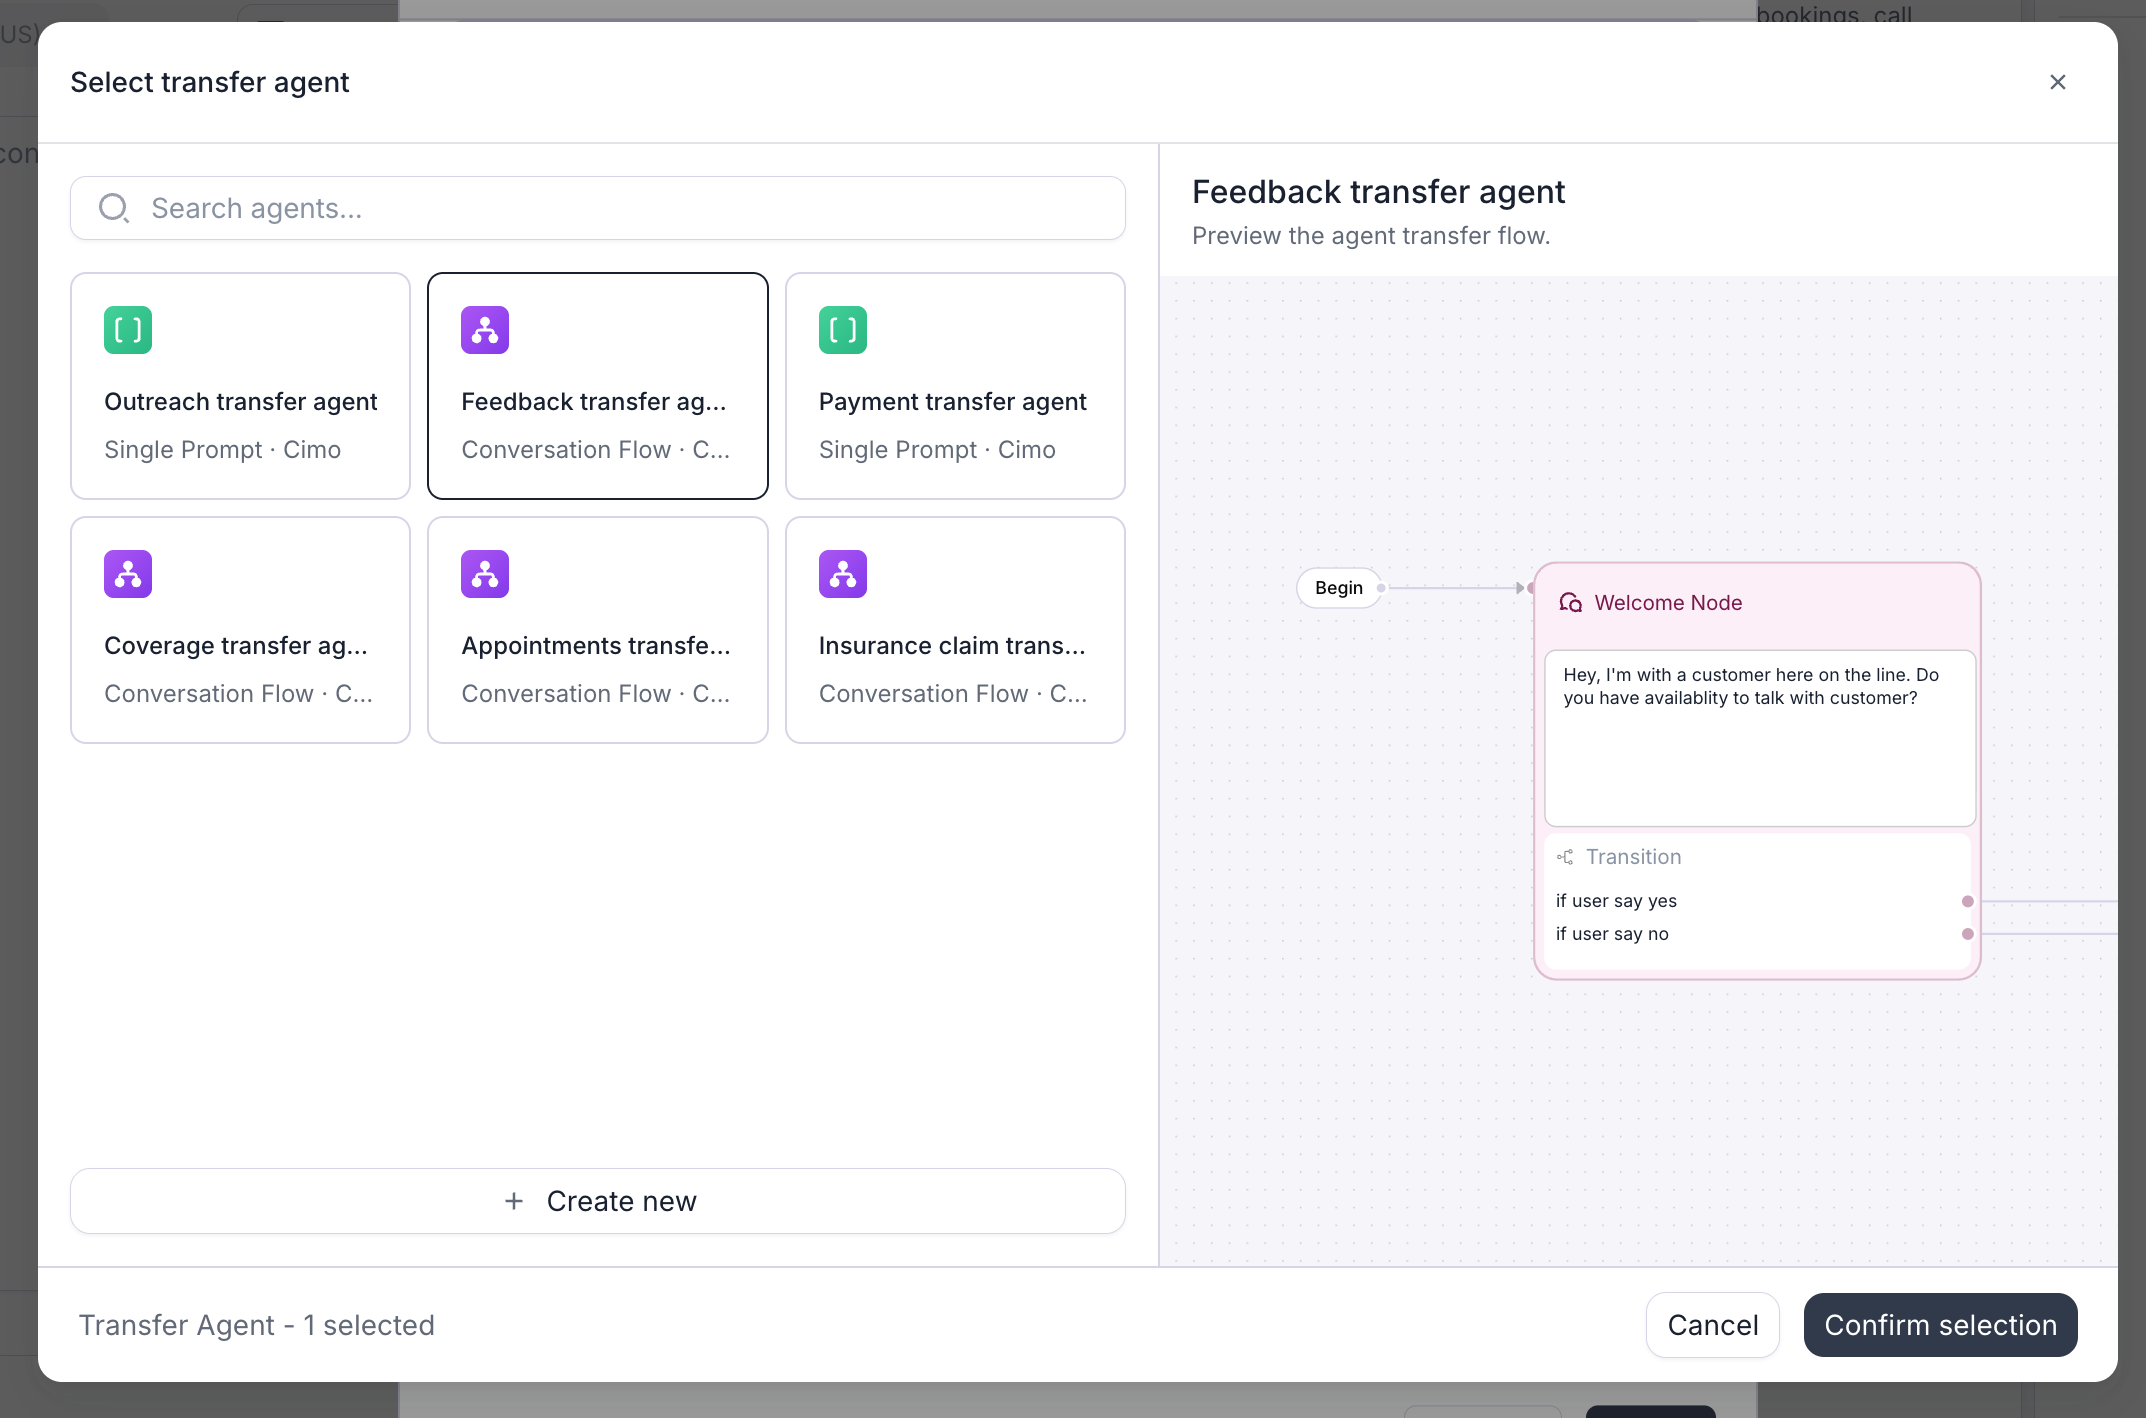The height and width of the screenshot is (1418, 2146).
Task: Click the green brackets icon on Outreach card
Action: click(128, 330)
